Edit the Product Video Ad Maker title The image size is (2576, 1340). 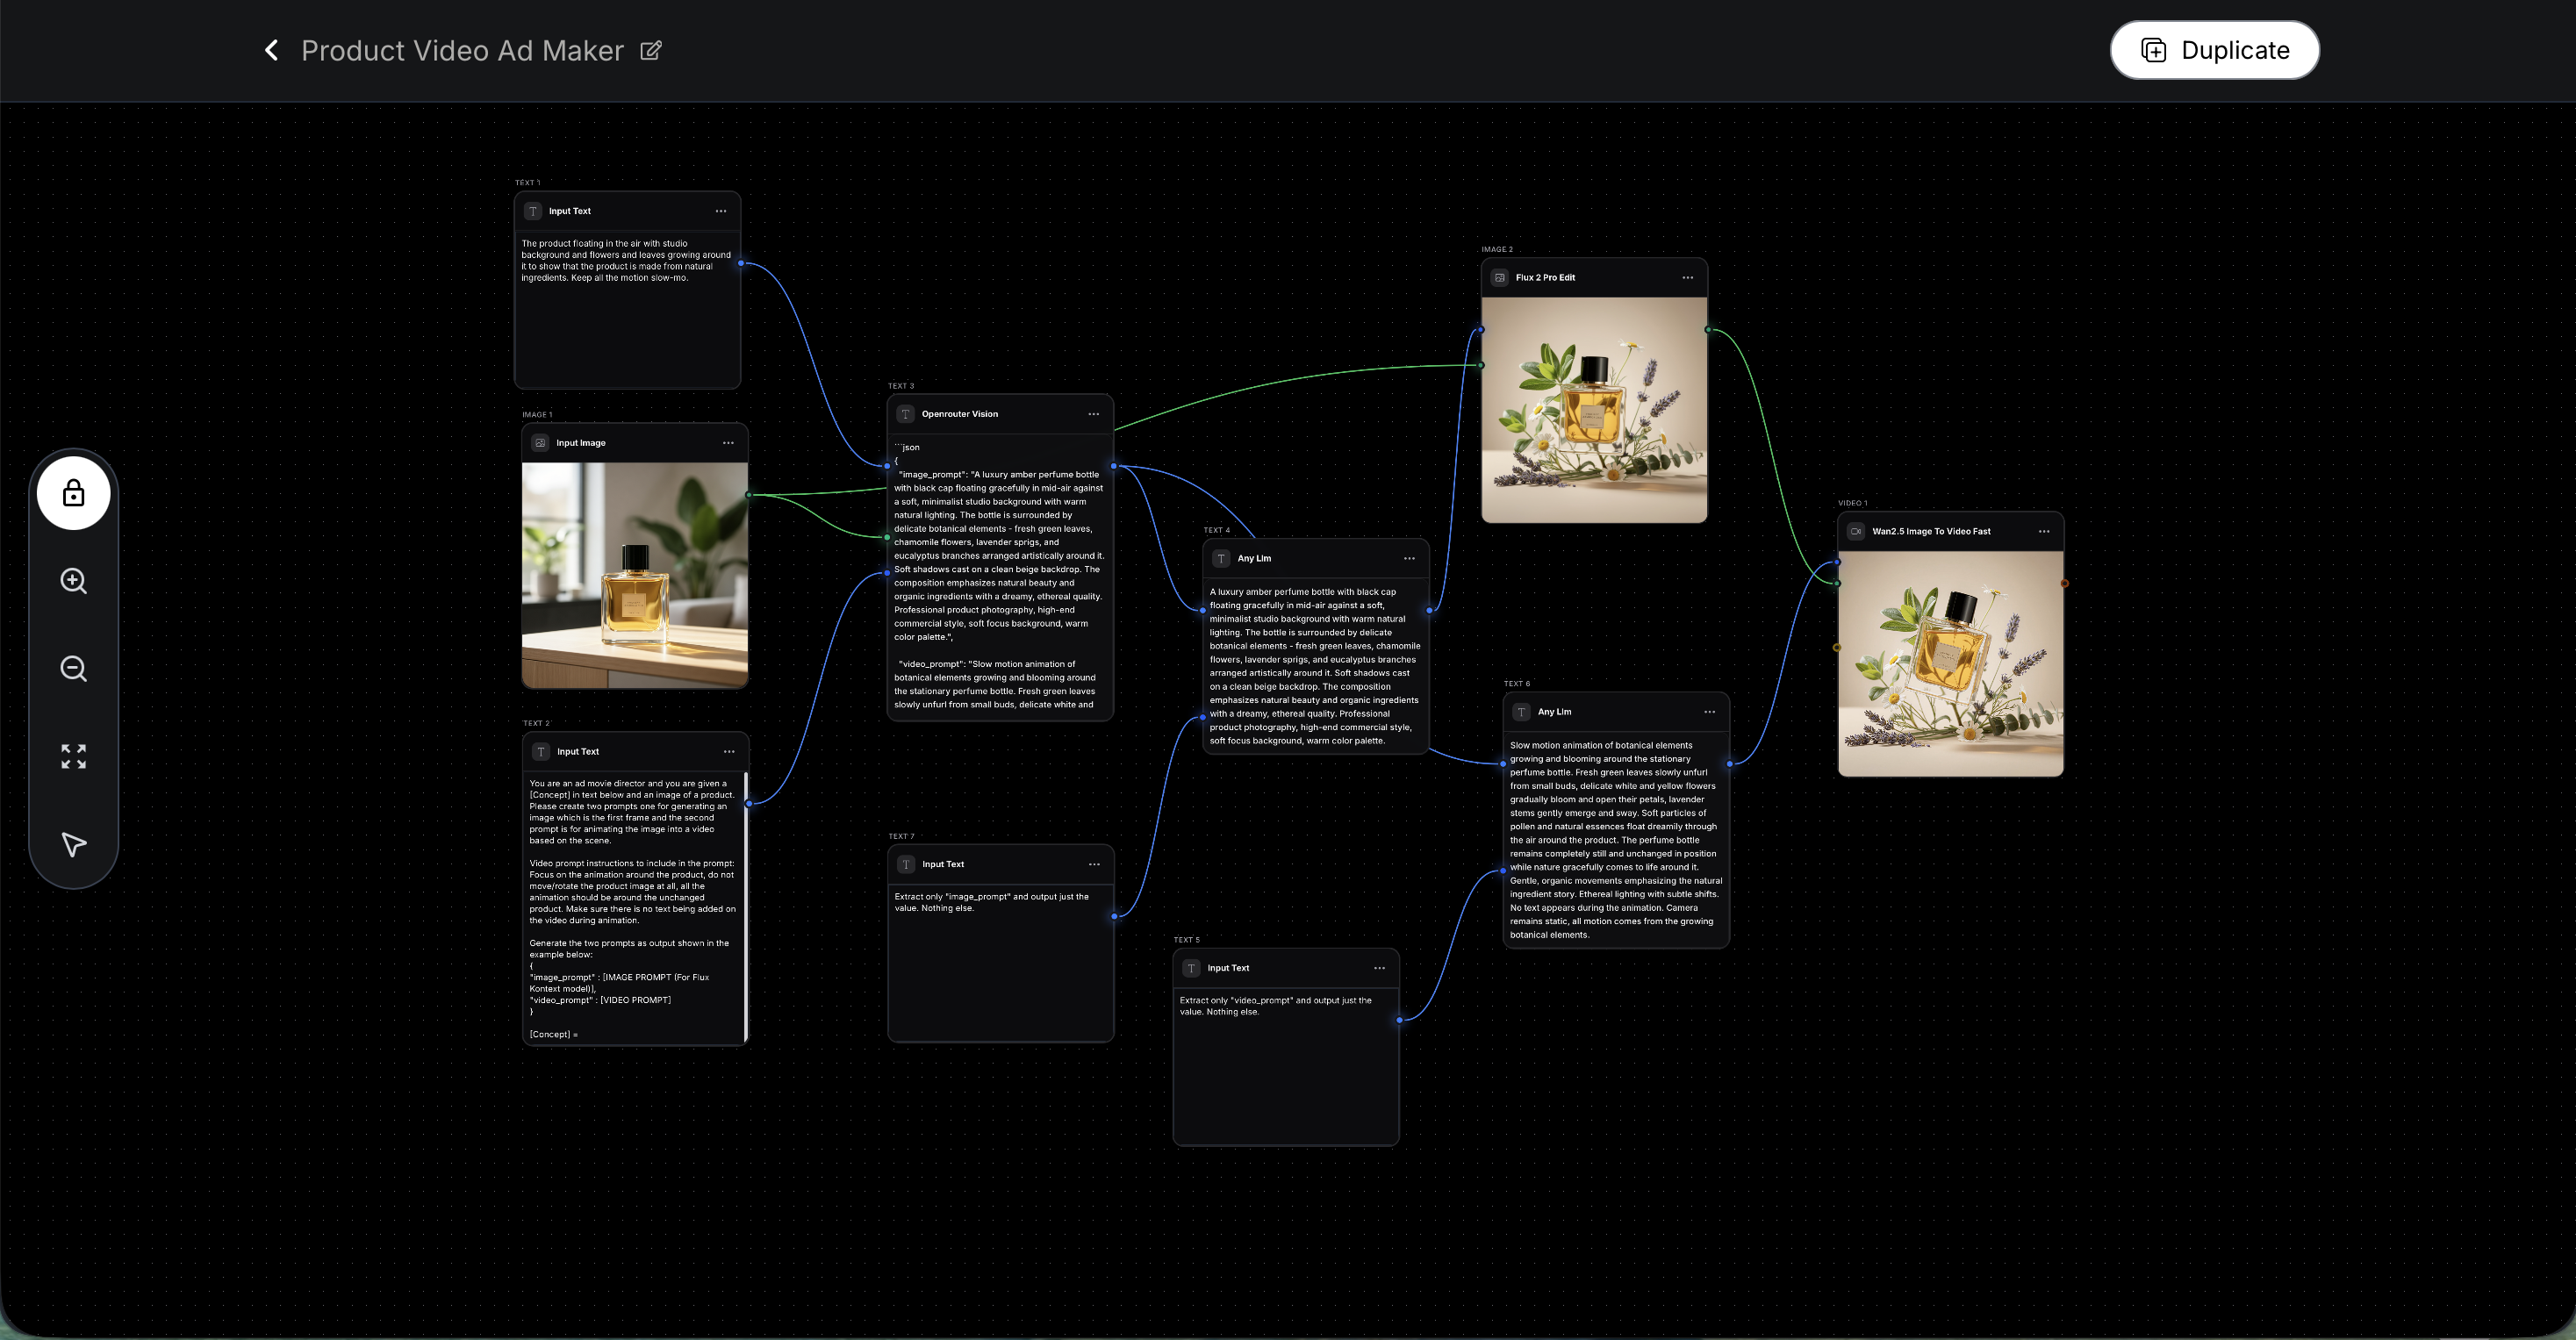coord(651,50)
